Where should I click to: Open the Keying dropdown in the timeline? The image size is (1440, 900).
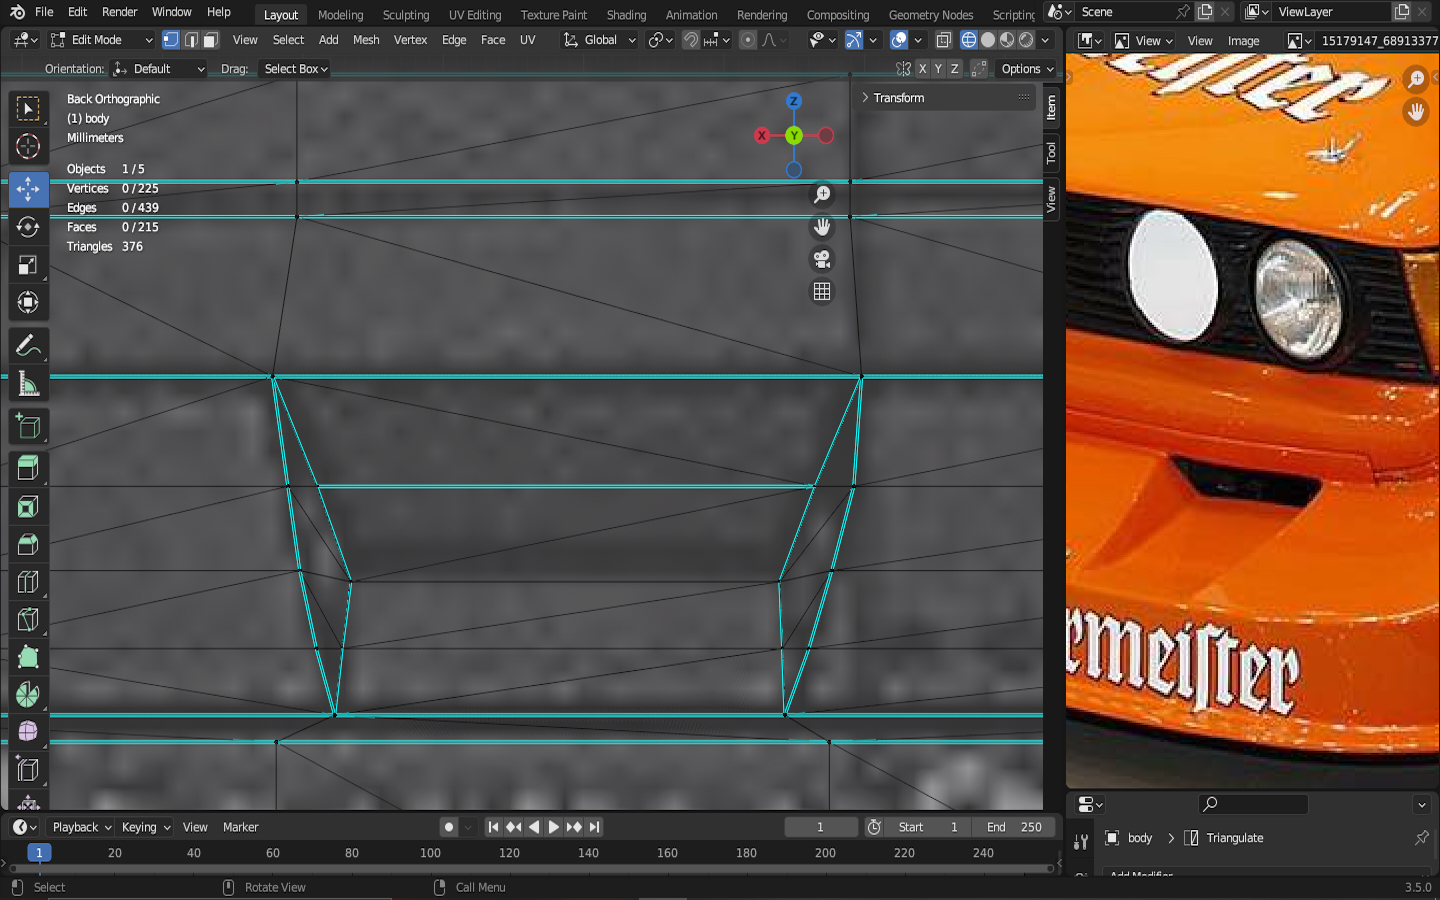(145, 827)
